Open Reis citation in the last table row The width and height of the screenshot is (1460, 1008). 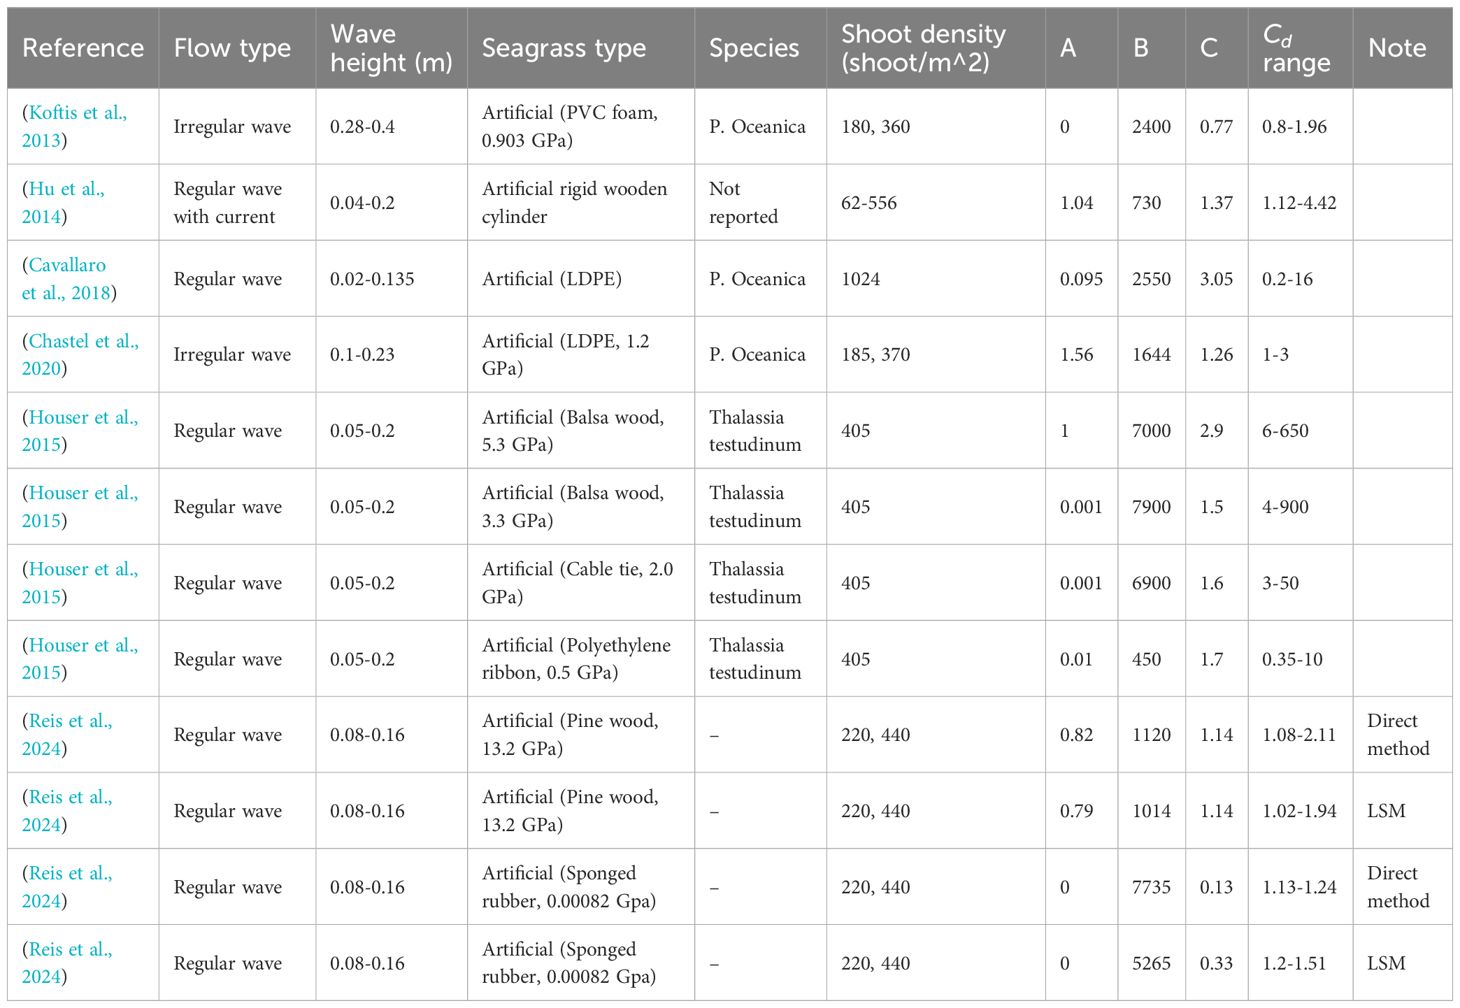coord(70,949)
